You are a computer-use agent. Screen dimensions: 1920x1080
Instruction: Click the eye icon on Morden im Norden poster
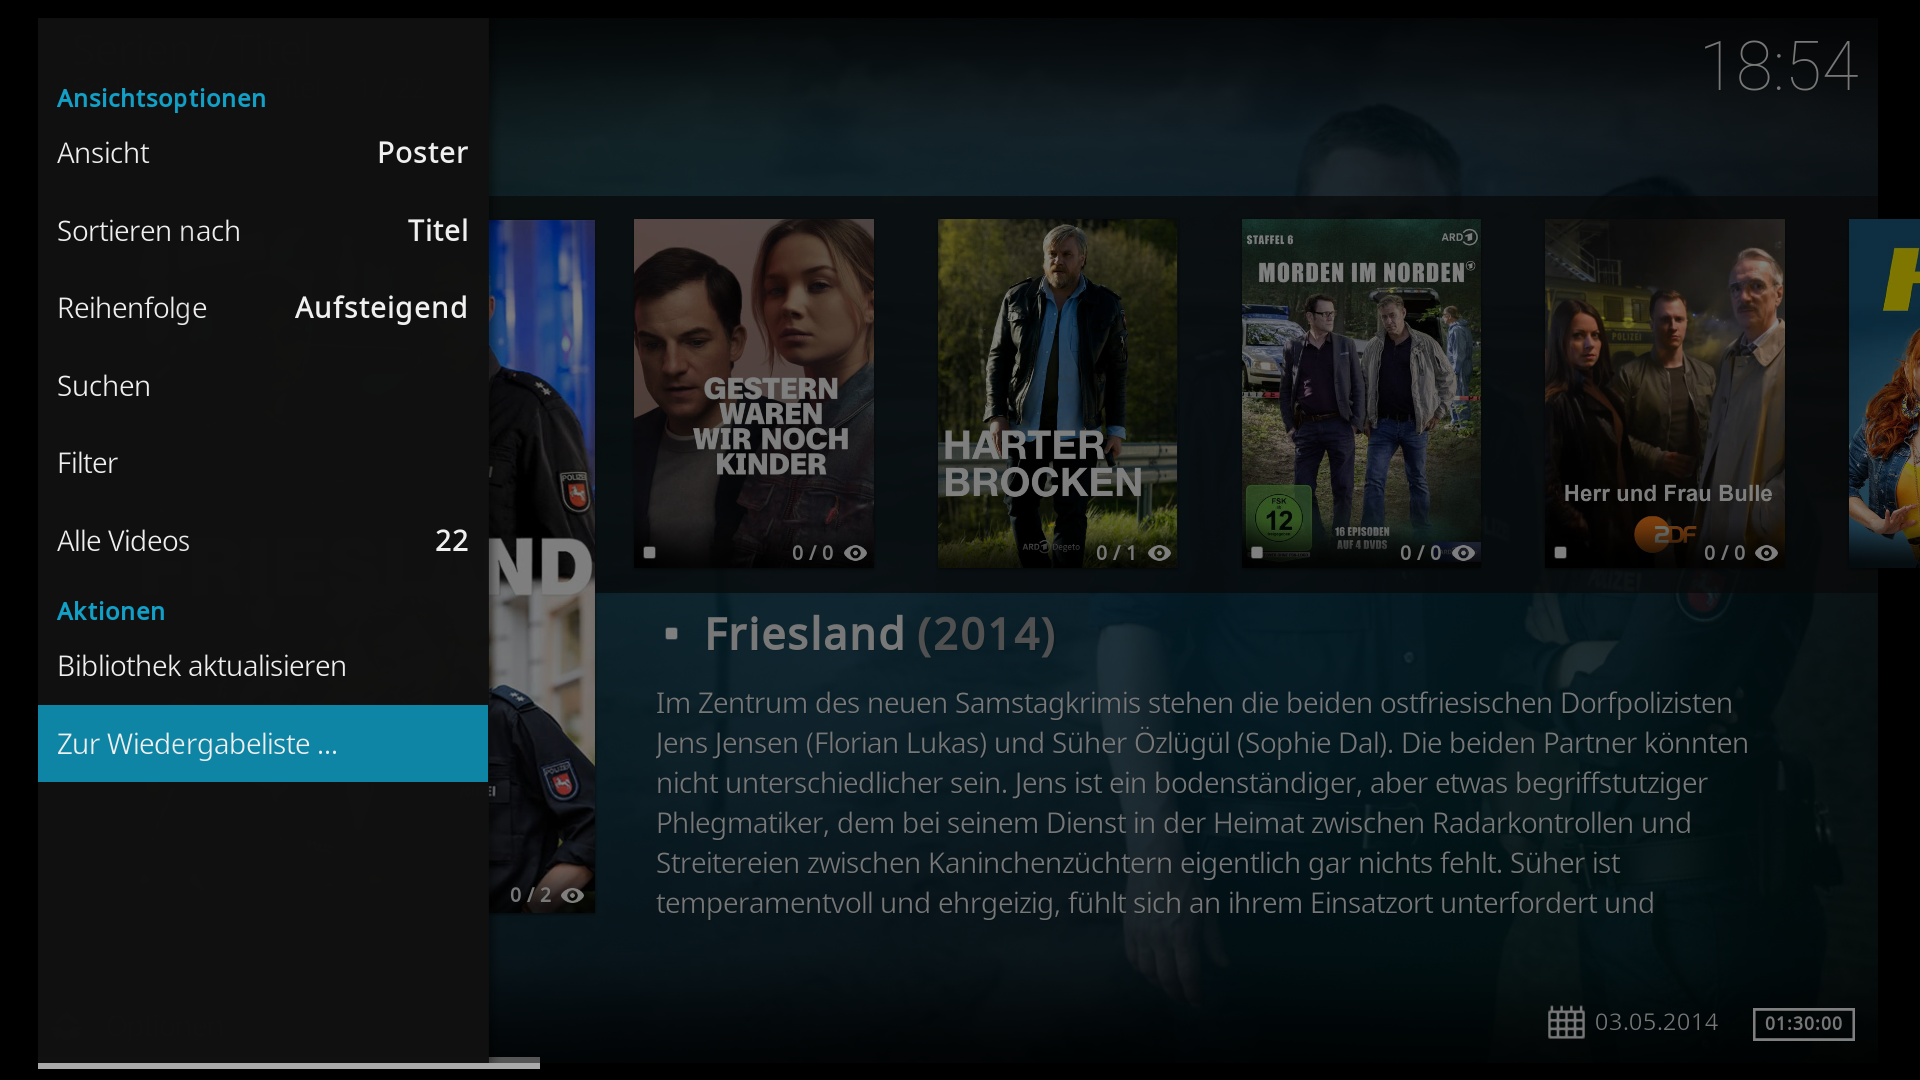[1463, 553]
